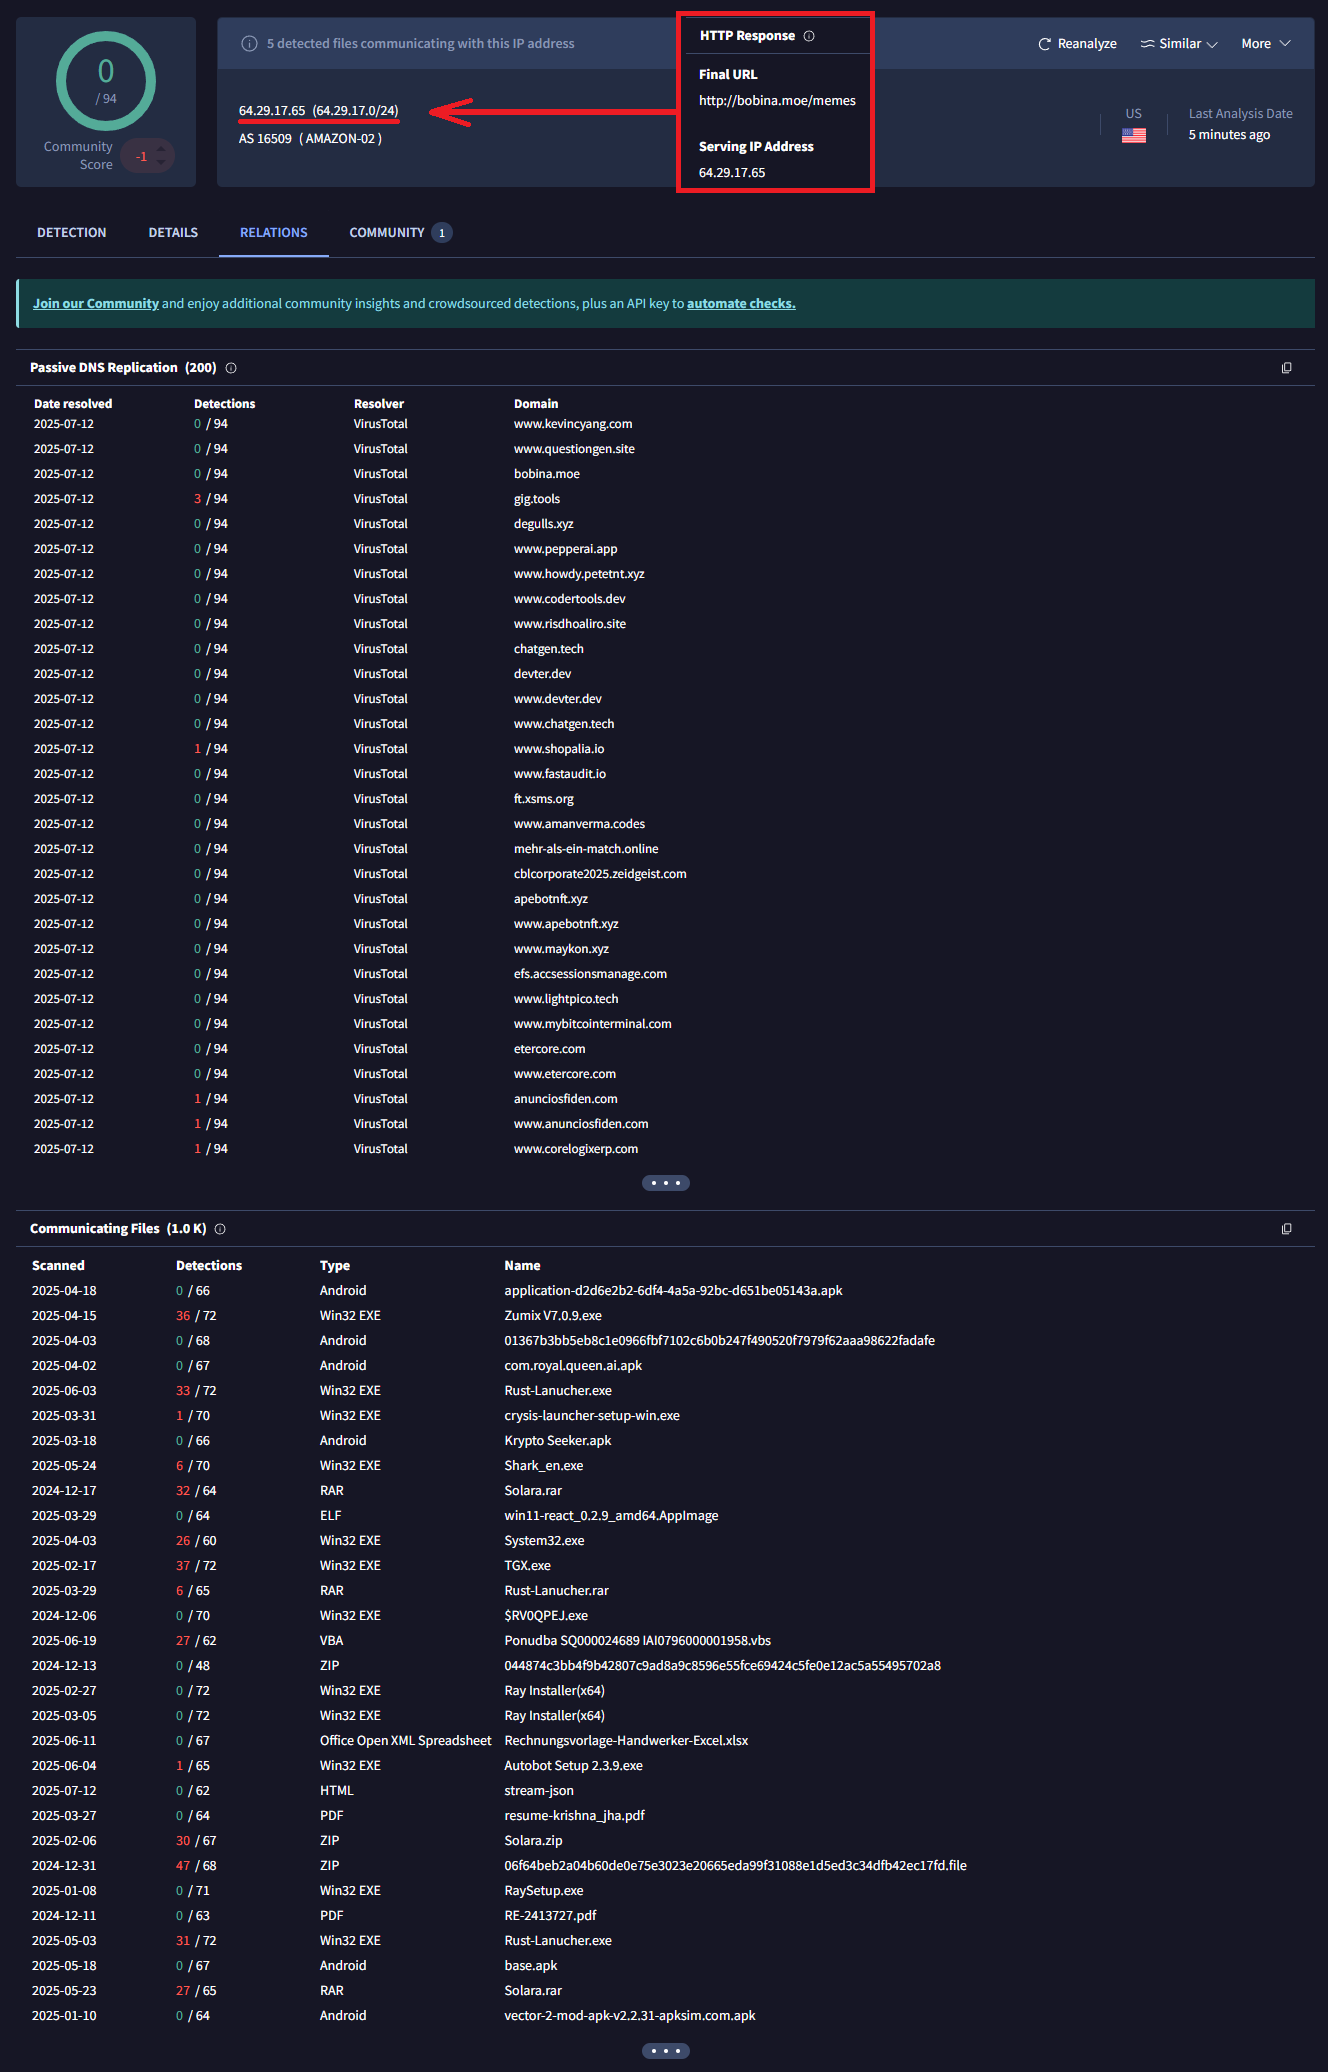The height and width of the screenshot is (2072, 1328).
Task: Open the Similar search dropdown
Action: pyautogui.click(x=1179, y=44)
